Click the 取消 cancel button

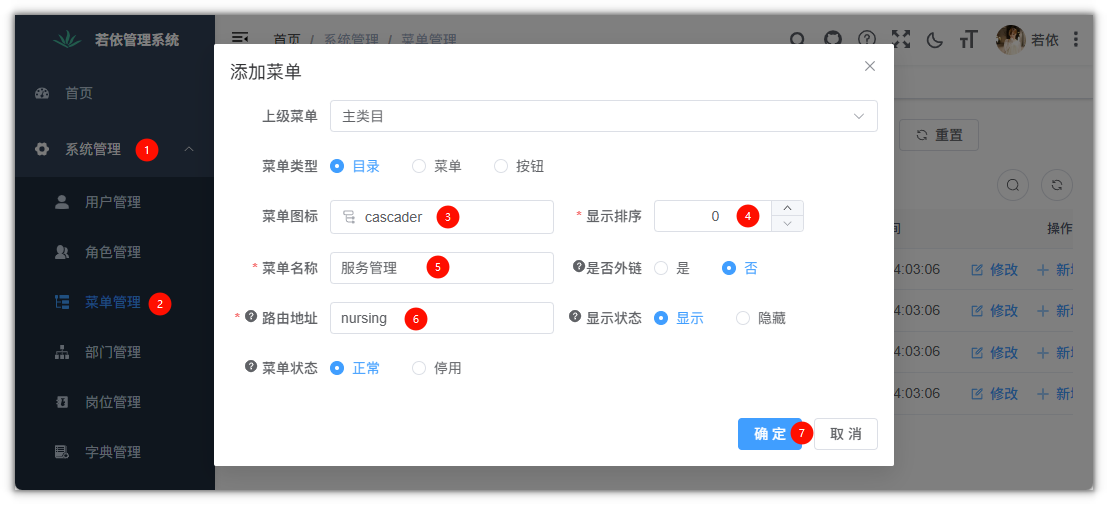point(846,434)
